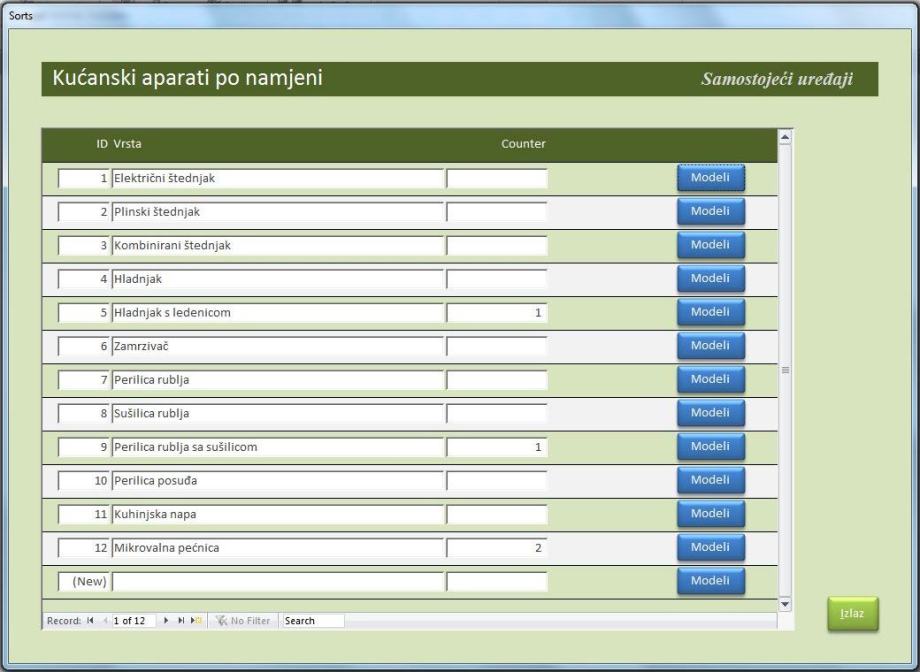920x672 pixels.
Task: Open Modeli for Mikrovalna pećnica
Action: click(x=711, y=547)
